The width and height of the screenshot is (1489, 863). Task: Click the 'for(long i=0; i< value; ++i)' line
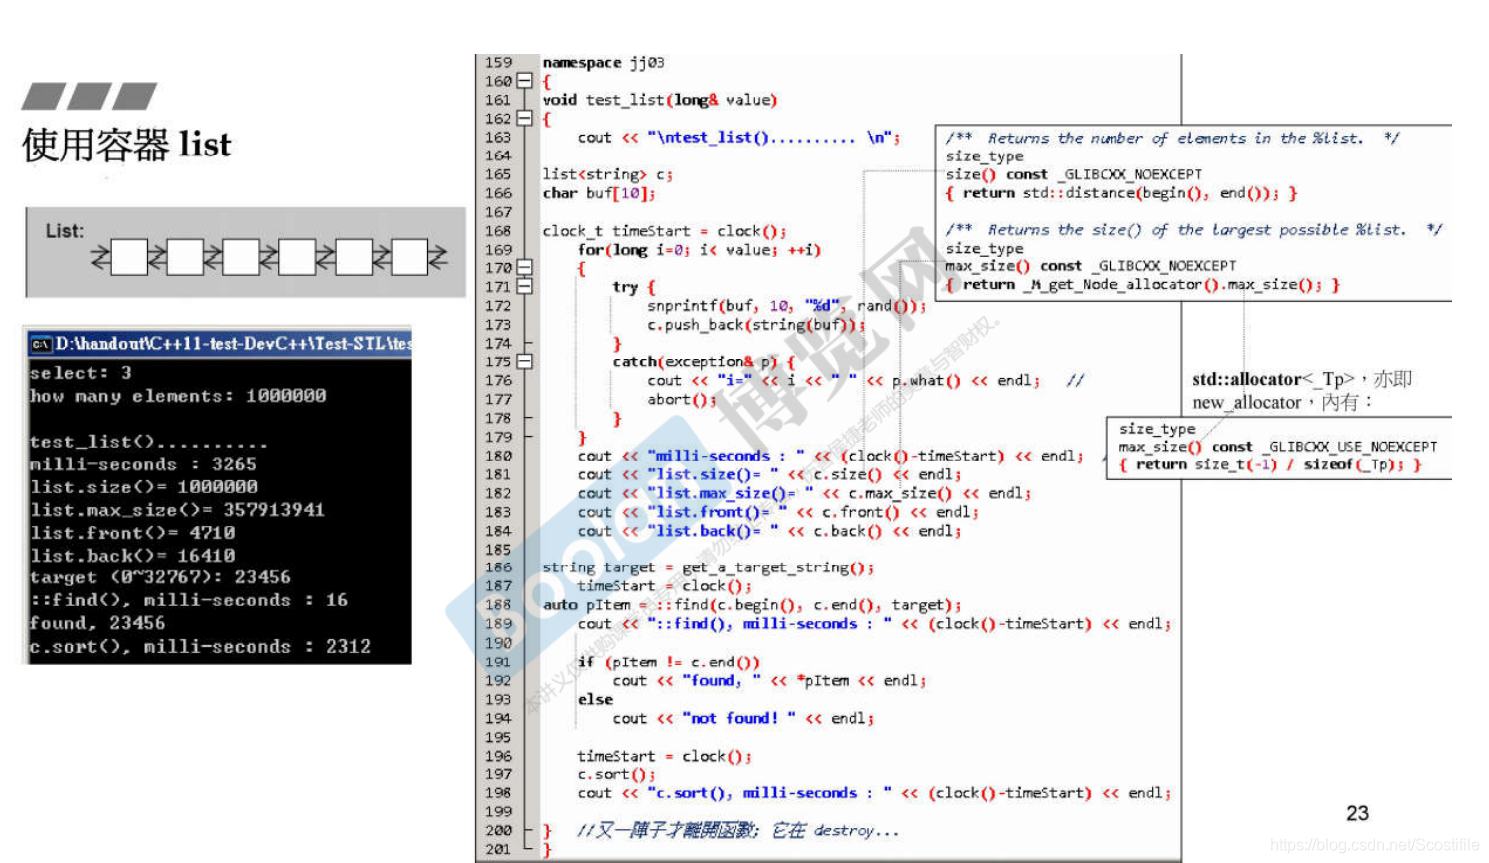point(699,250)
